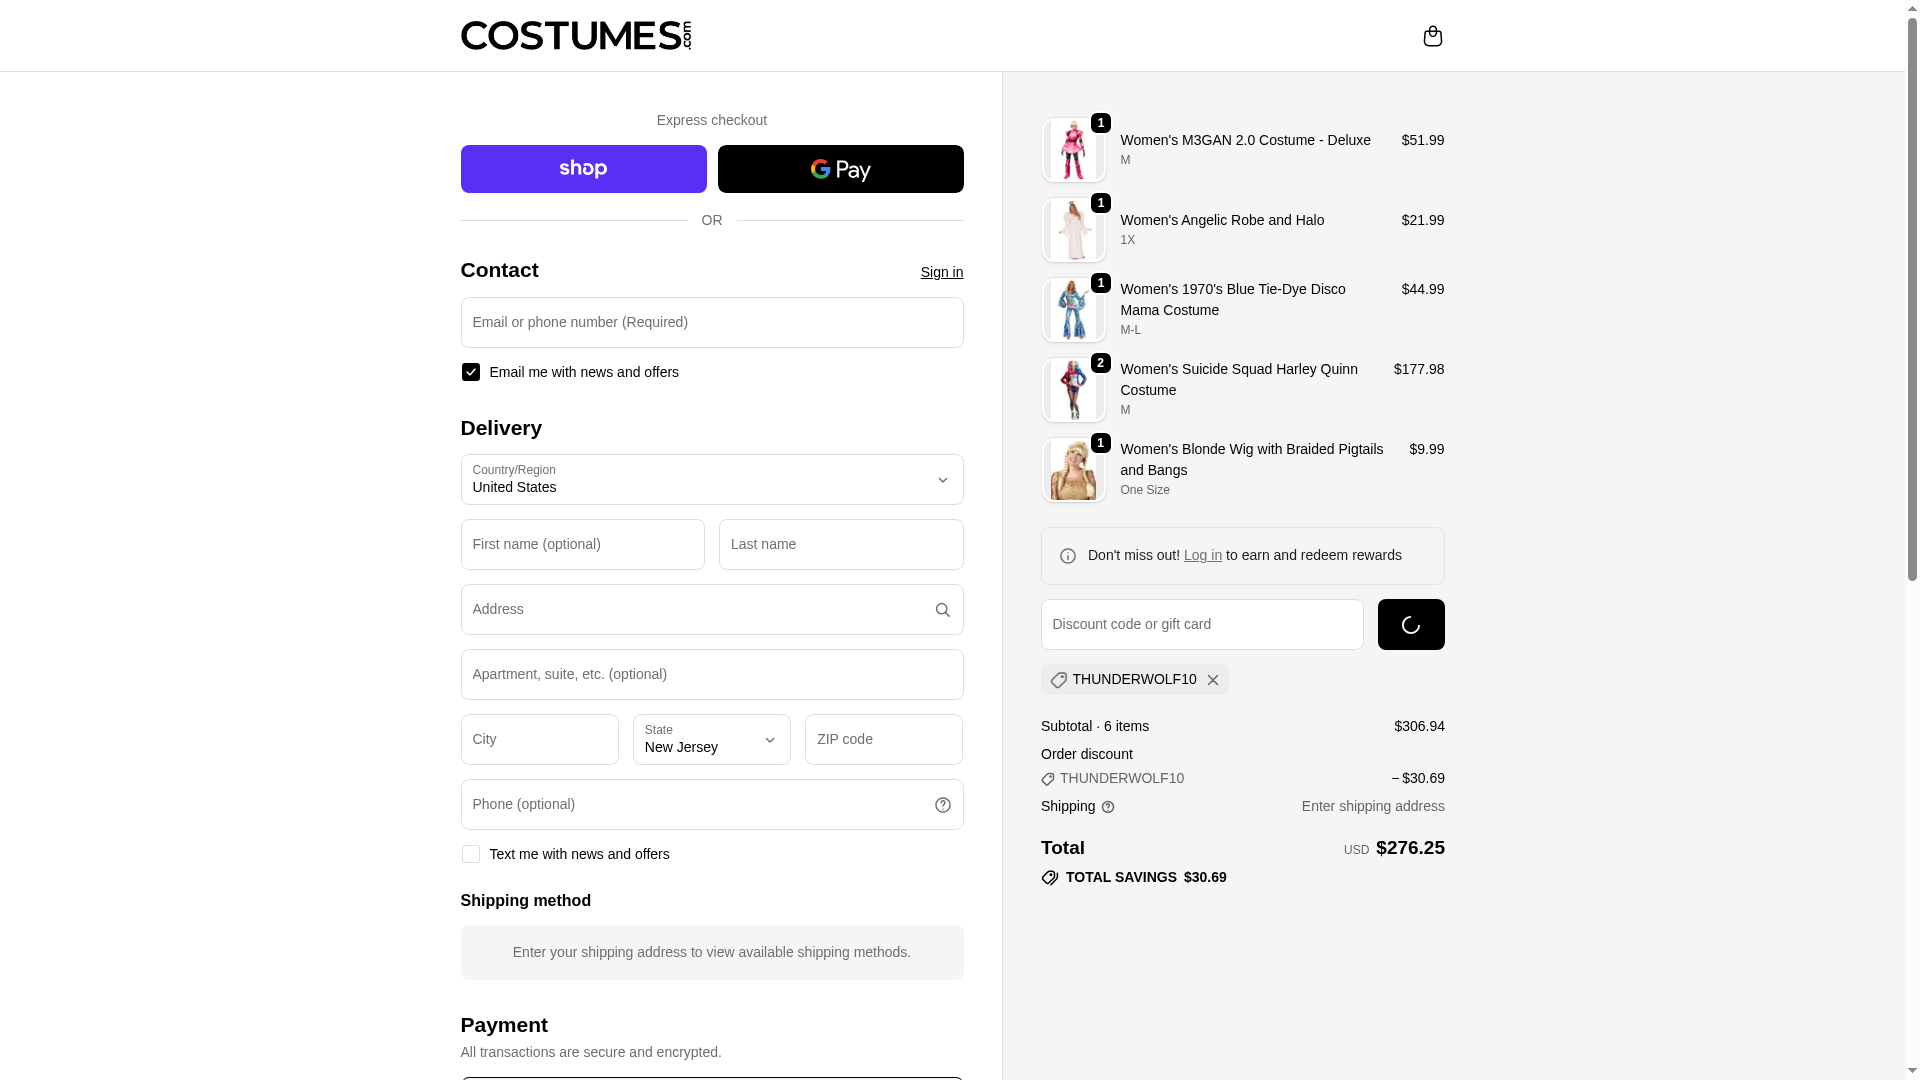Viewport: 1920px width, 1080px height.
Task: Click the Costumes.com logo
Action: pos(575,36)
